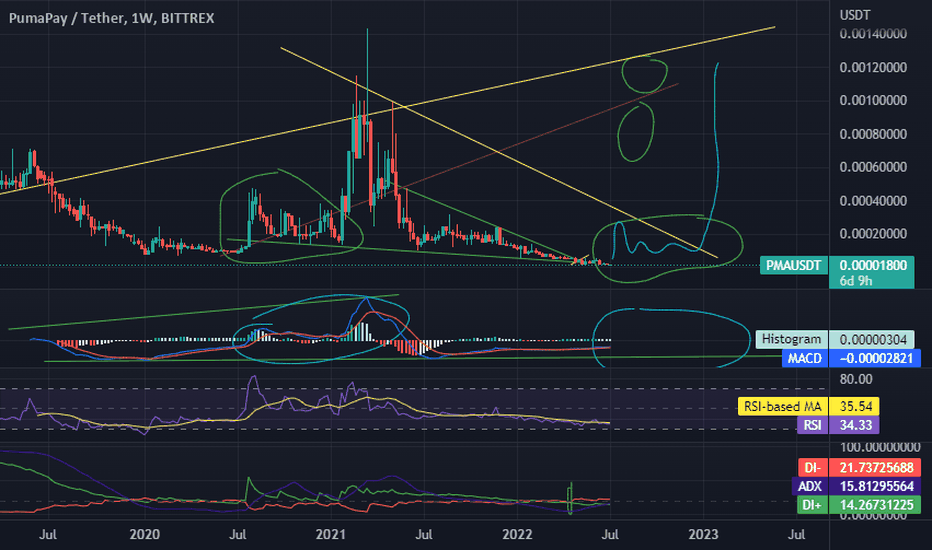The image size is (932, 550).
Task: Click the RSI-based MA value 35.54
Action: [x=855, y=407]
